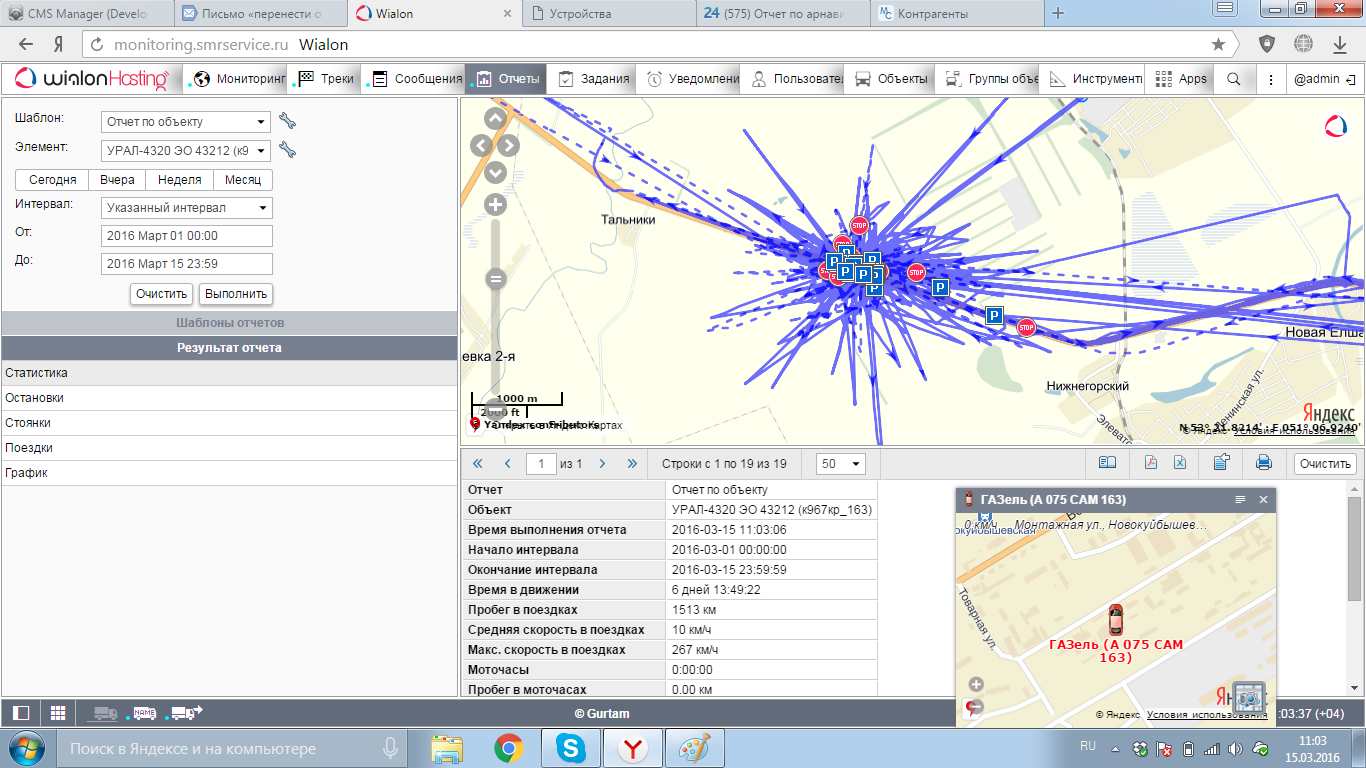
Task: Export the report to PDF
Action: [x=1150, y=463]
